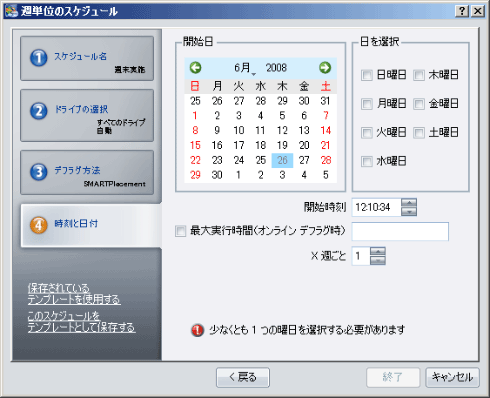Increase X 週ごと value with up spinner
Screen dimensions: 490x398
click(378, 251)
